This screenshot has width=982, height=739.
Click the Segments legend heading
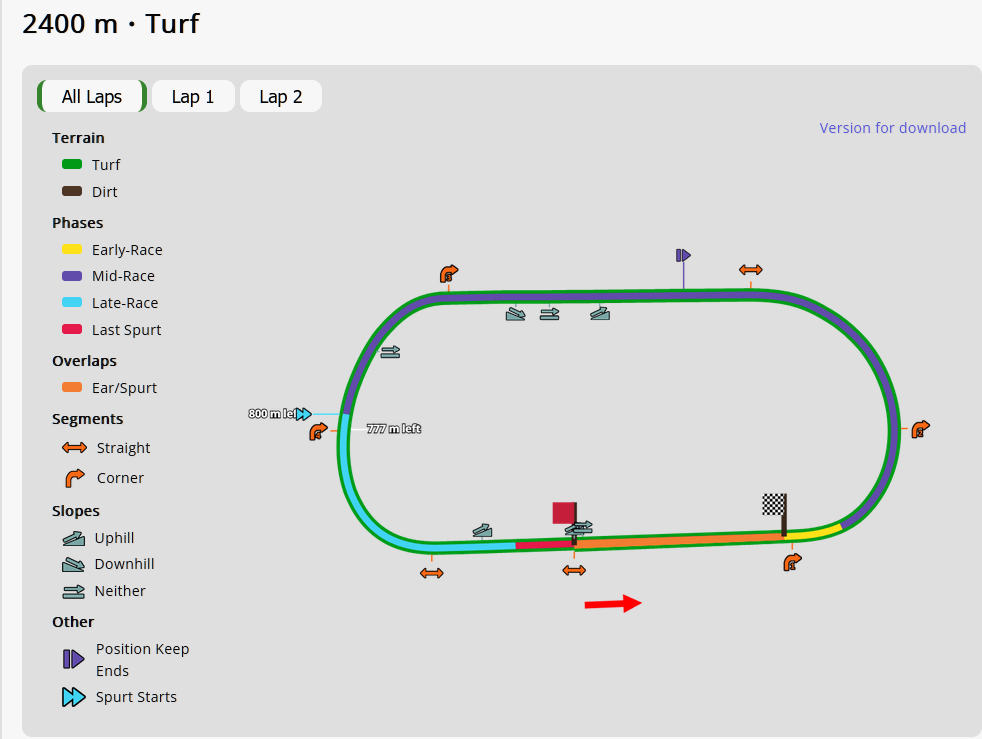[88, 419]
